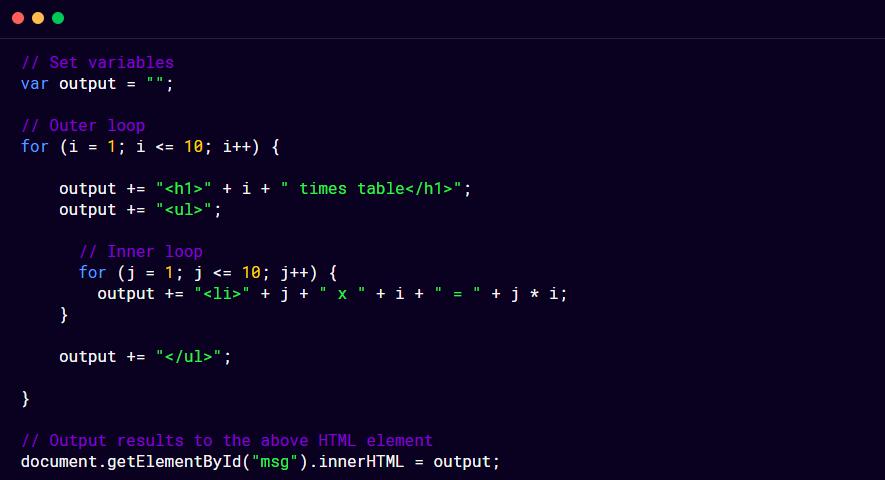Click the line 'var output = "";'
Screen dimensions: 885x480
point(97,84)
